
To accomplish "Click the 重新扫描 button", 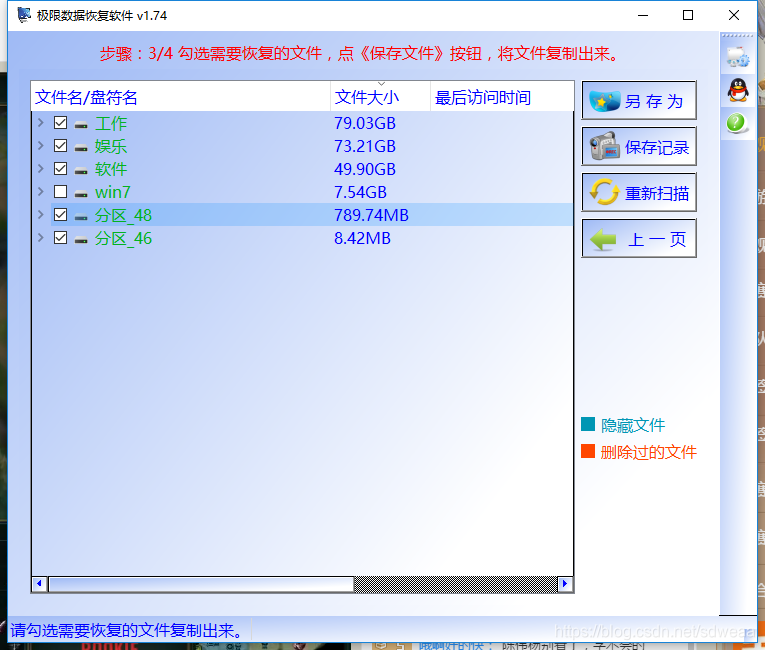I will tap(639, 192).
